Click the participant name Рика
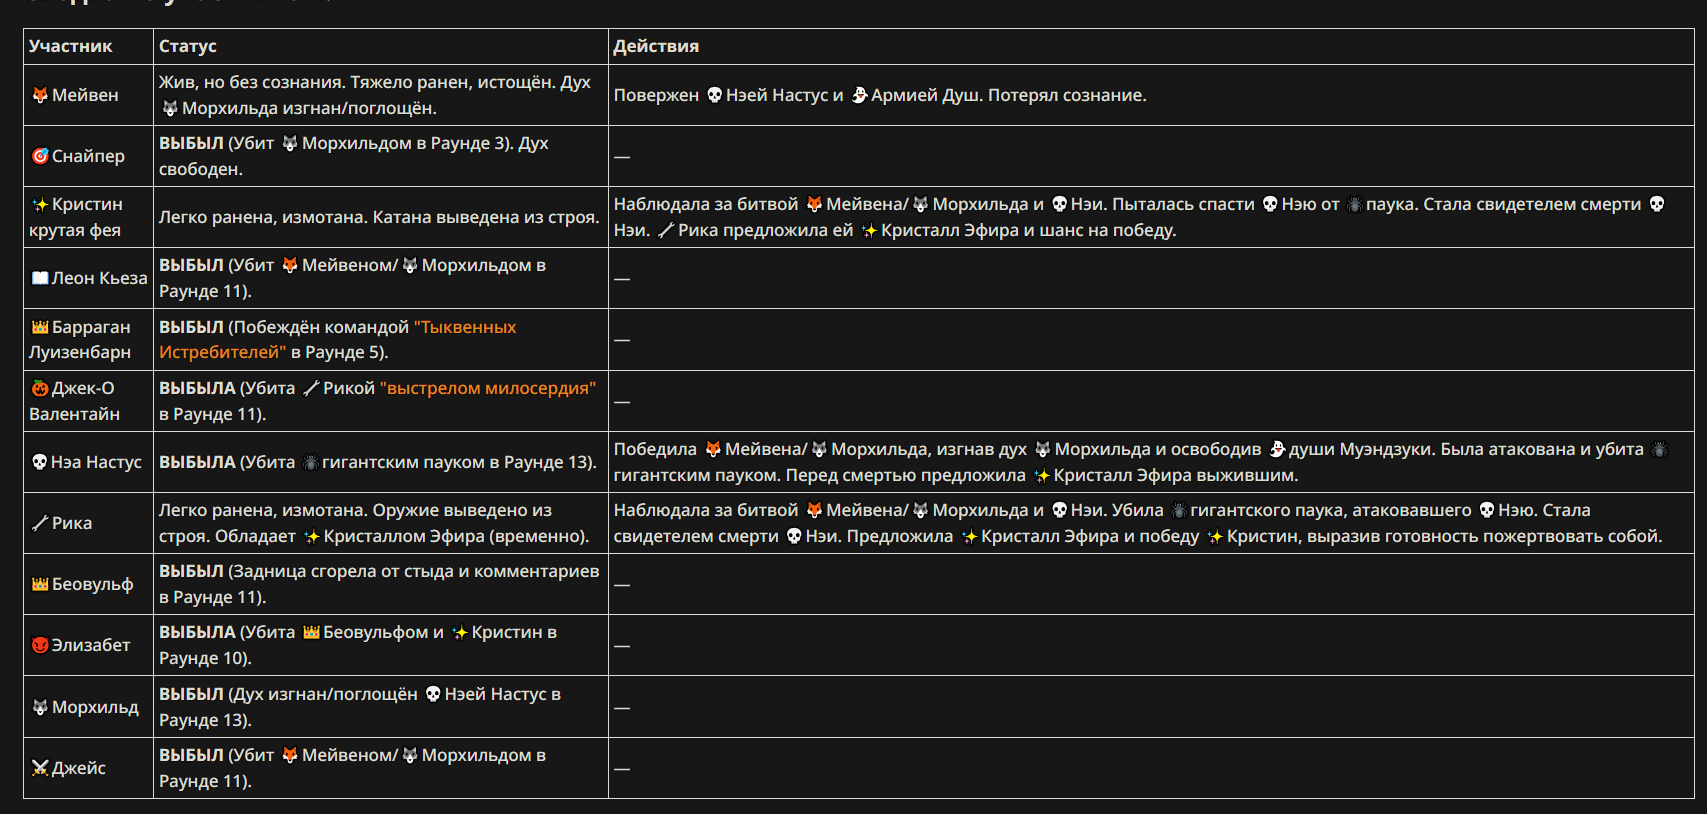 pyautogui.click(x=72, y=523)
